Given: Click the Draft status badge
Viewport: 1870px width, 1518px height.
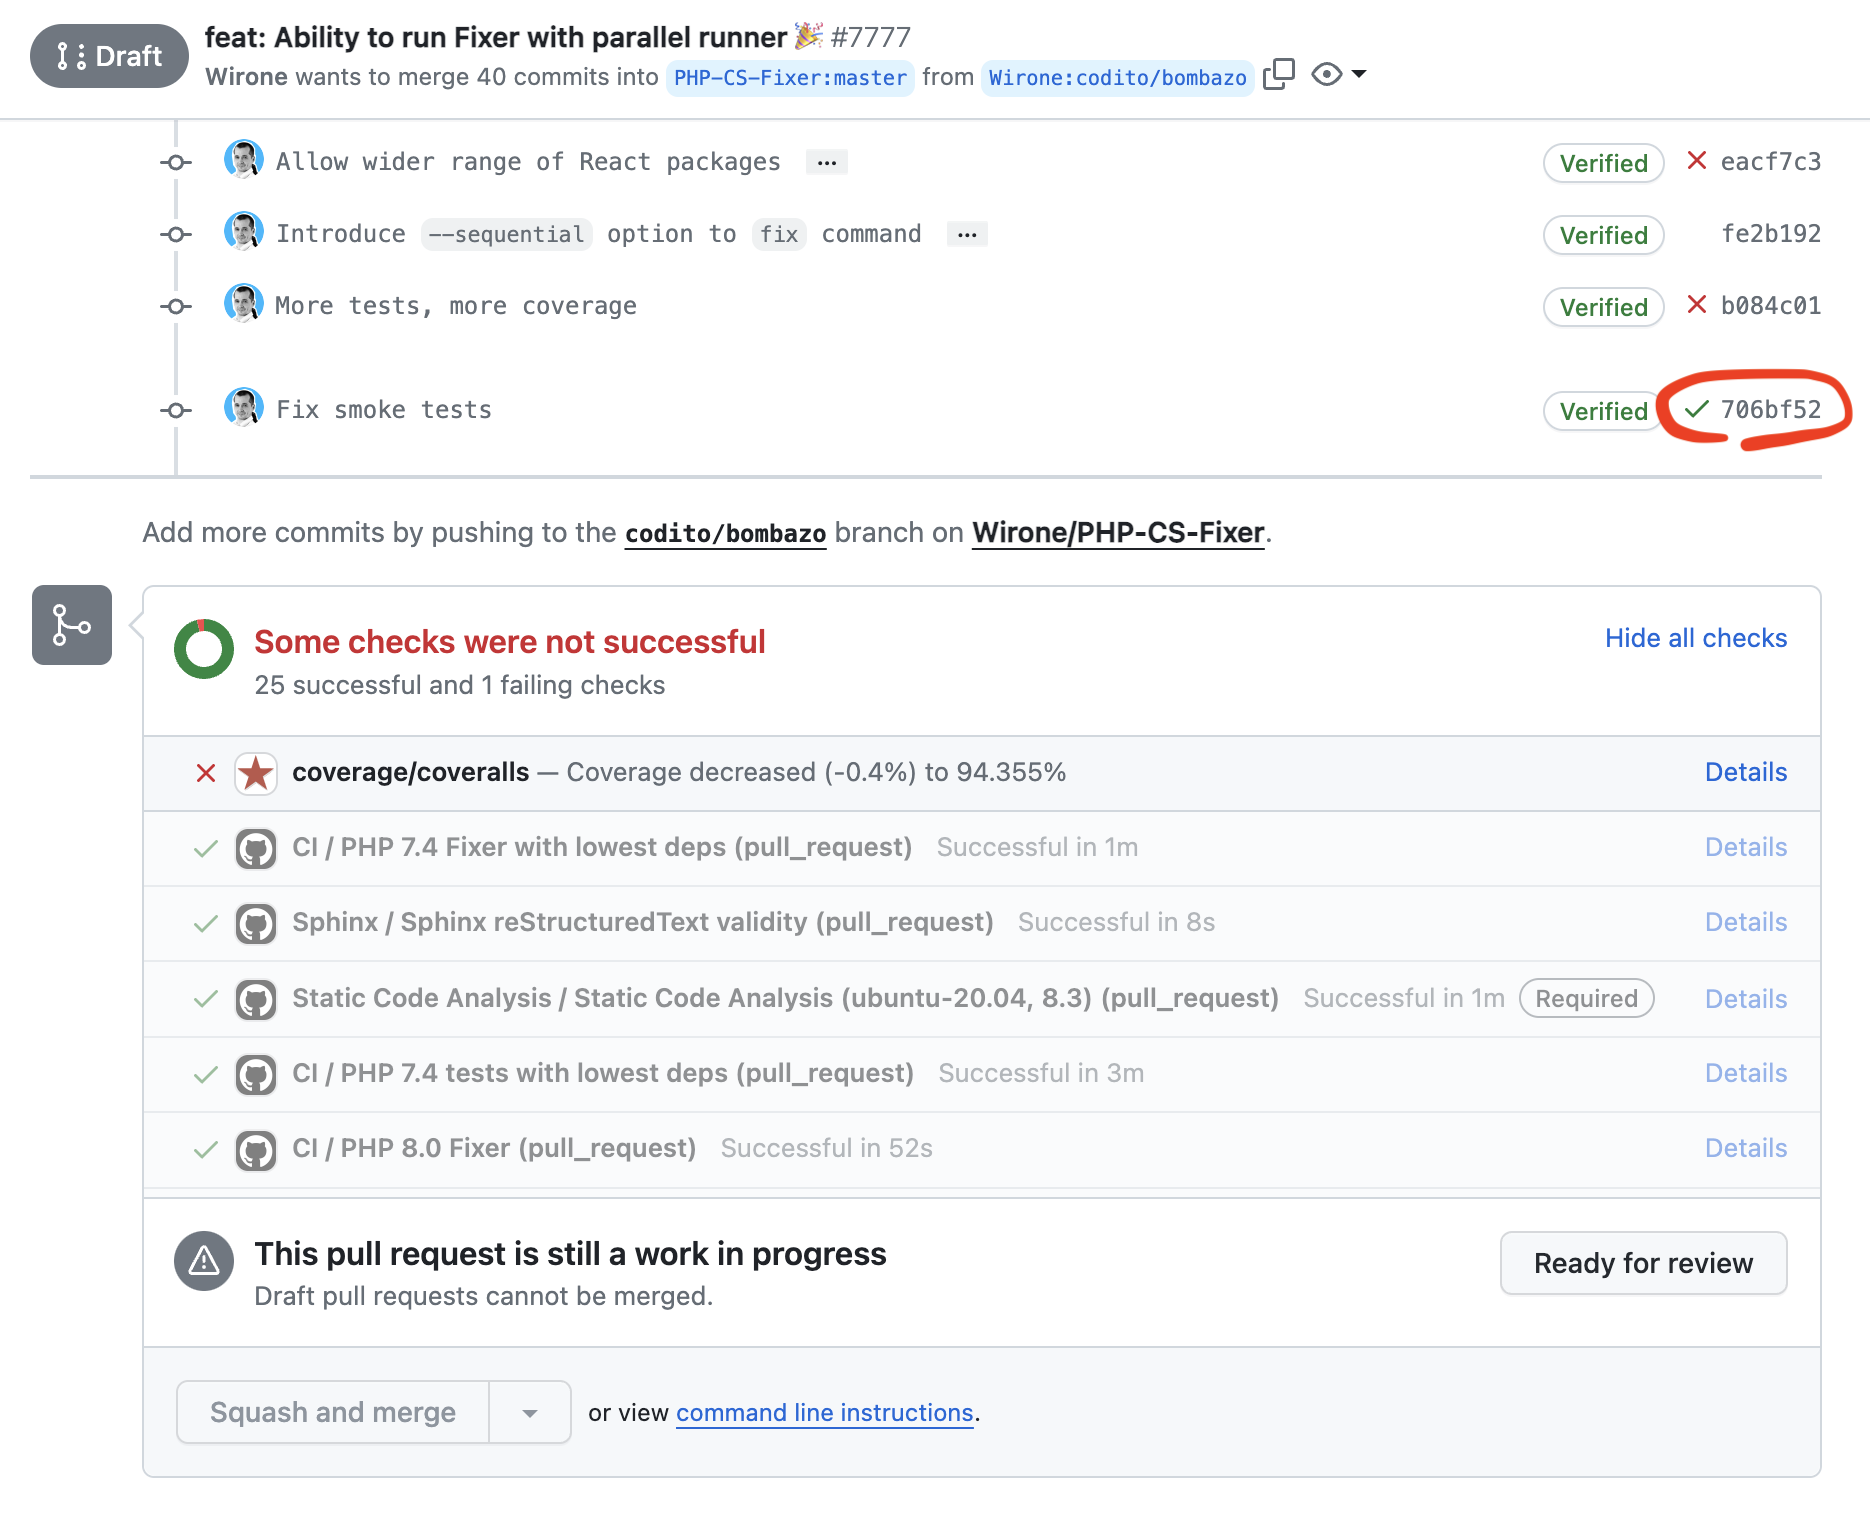Looking at the screenshot, I should (x=109, y=56).
